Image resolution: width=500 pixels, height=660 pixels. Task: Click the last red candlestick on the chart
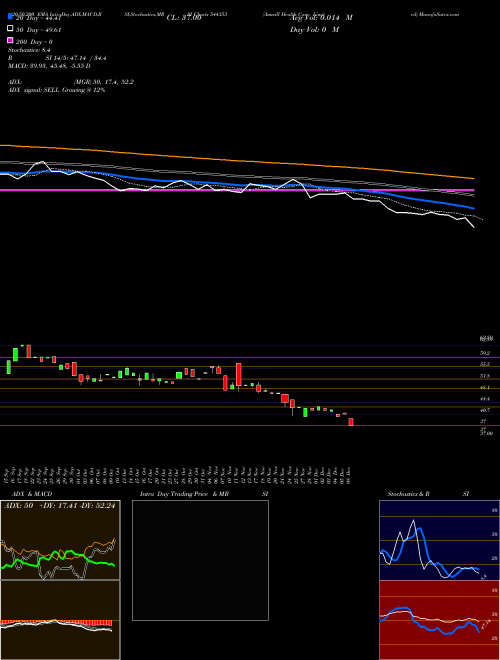click(x=351, y=422)
